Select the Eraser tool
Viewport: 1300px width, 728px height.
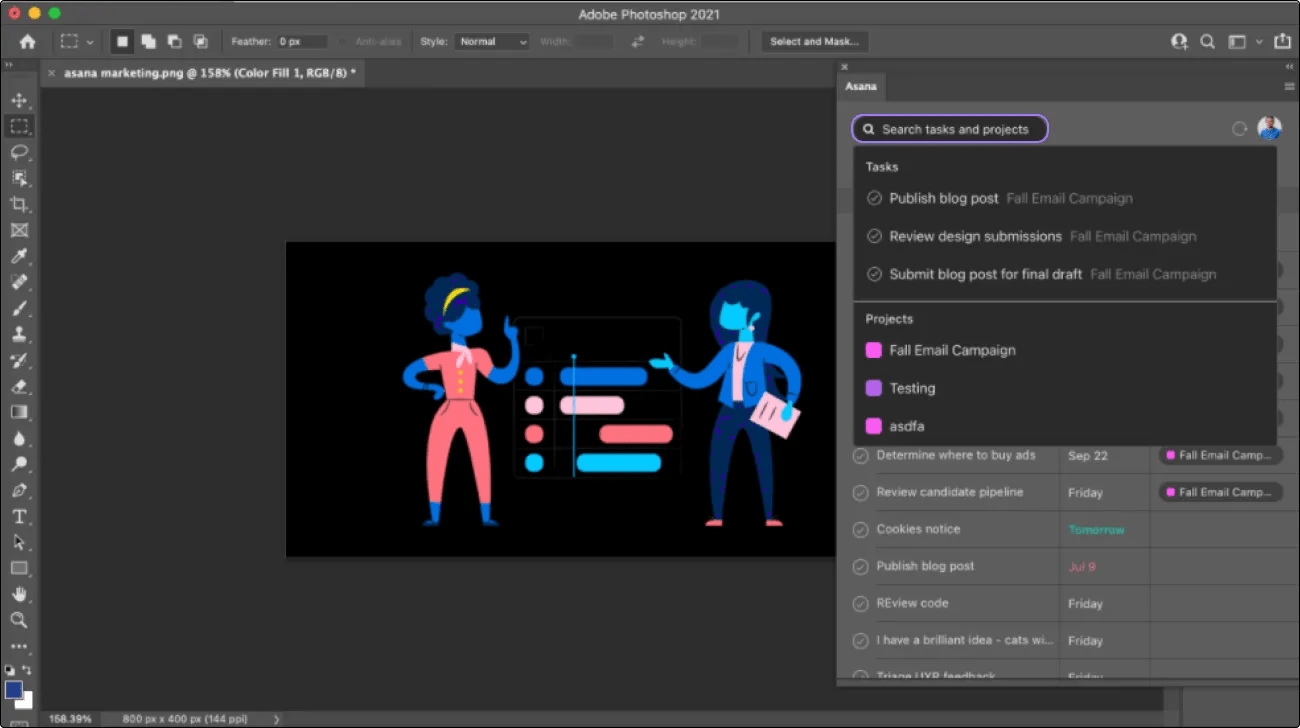tap(19, 386)
